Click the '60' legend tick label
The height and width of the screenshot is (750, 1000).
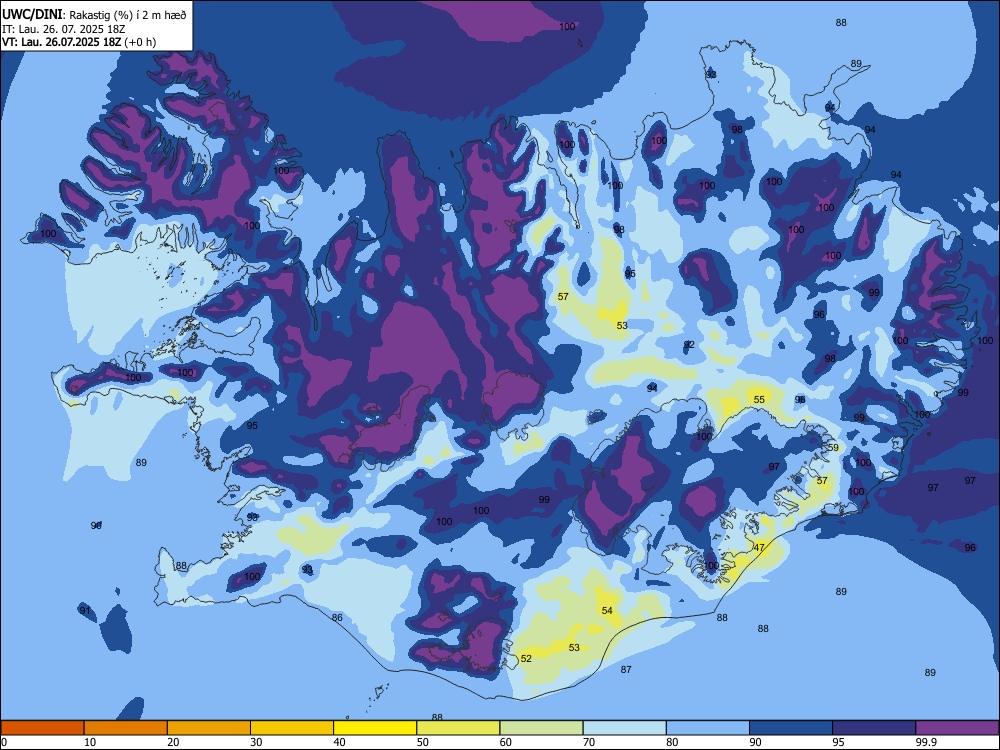[506, 742]
